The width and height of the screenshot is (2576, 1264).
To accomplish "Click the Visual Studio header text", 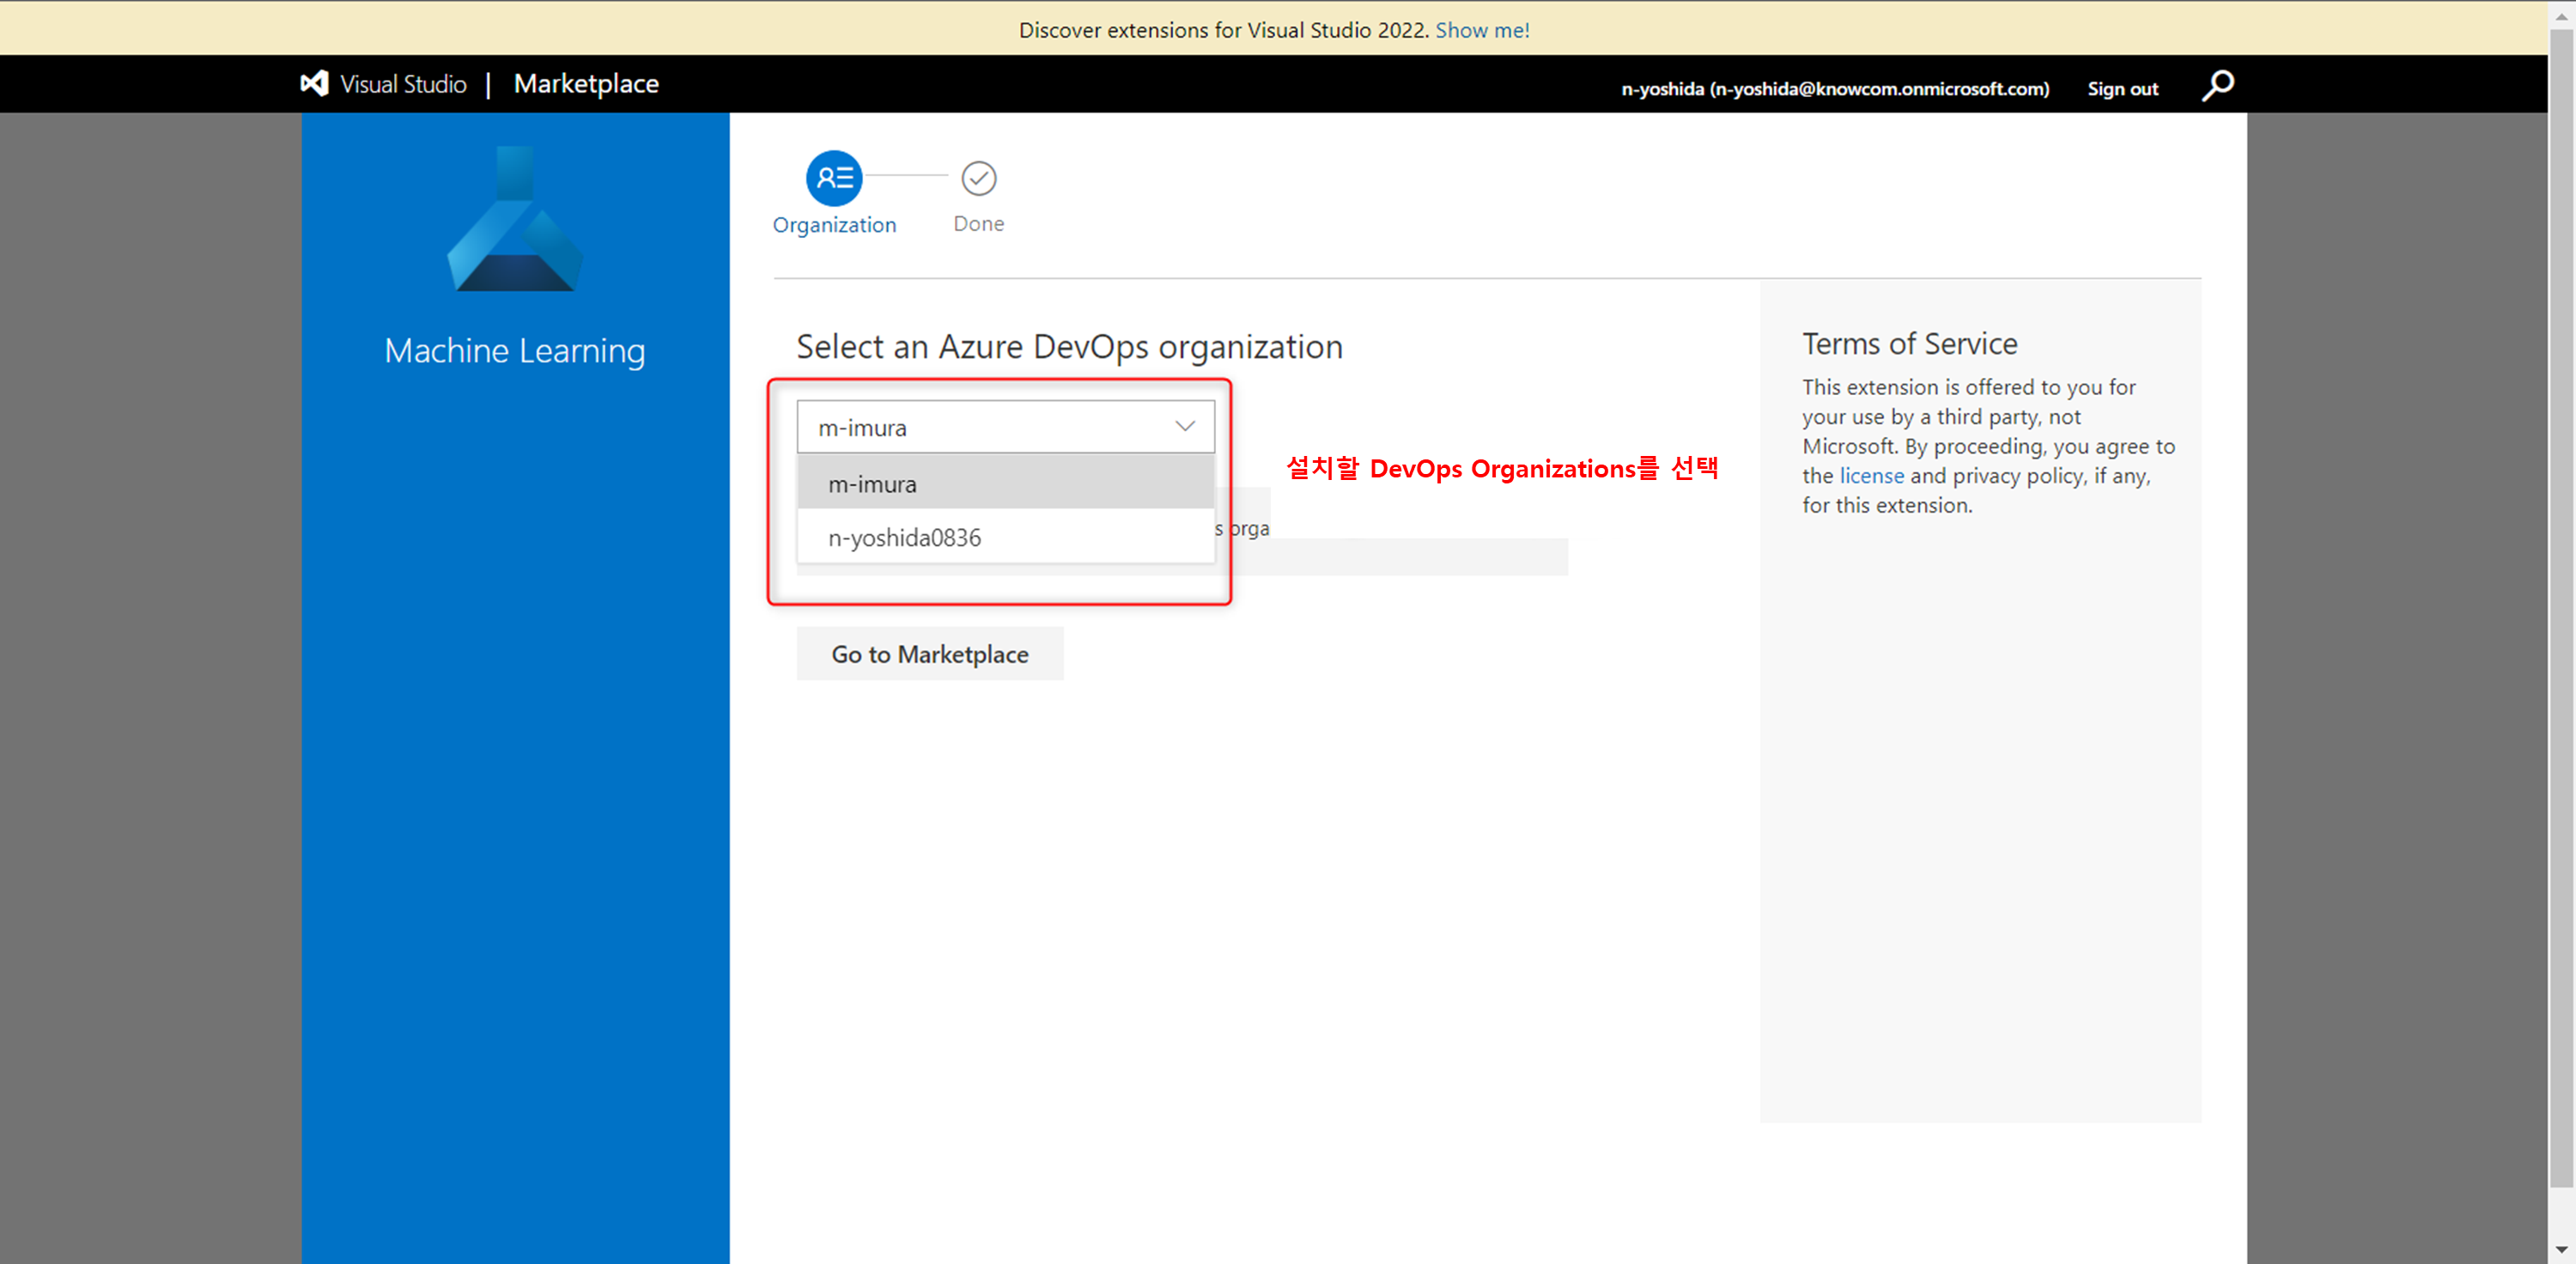I will click(x=403, y=84).
